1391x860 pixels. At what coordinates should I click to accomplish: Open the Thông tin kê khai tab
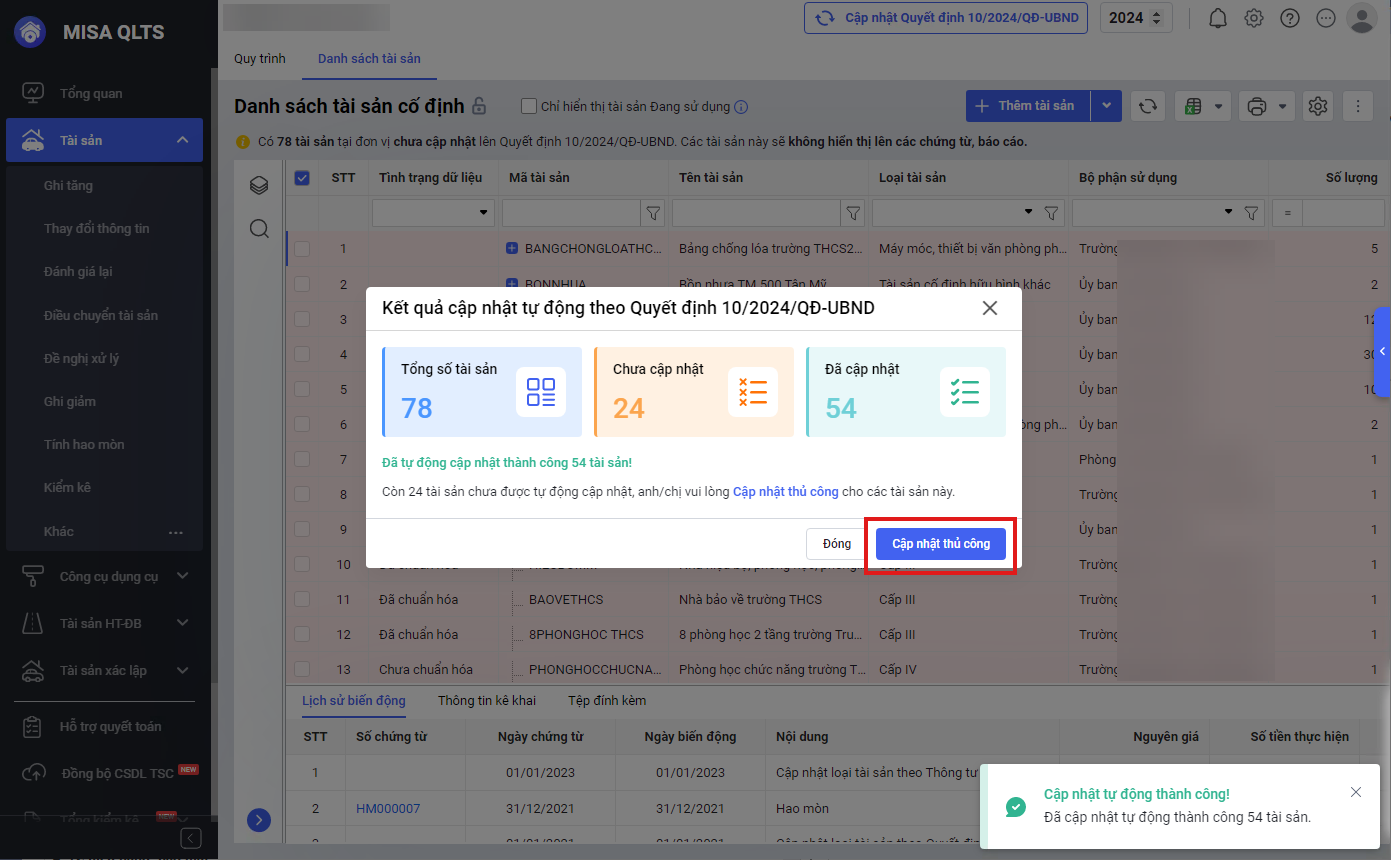(x=486, y=701)
